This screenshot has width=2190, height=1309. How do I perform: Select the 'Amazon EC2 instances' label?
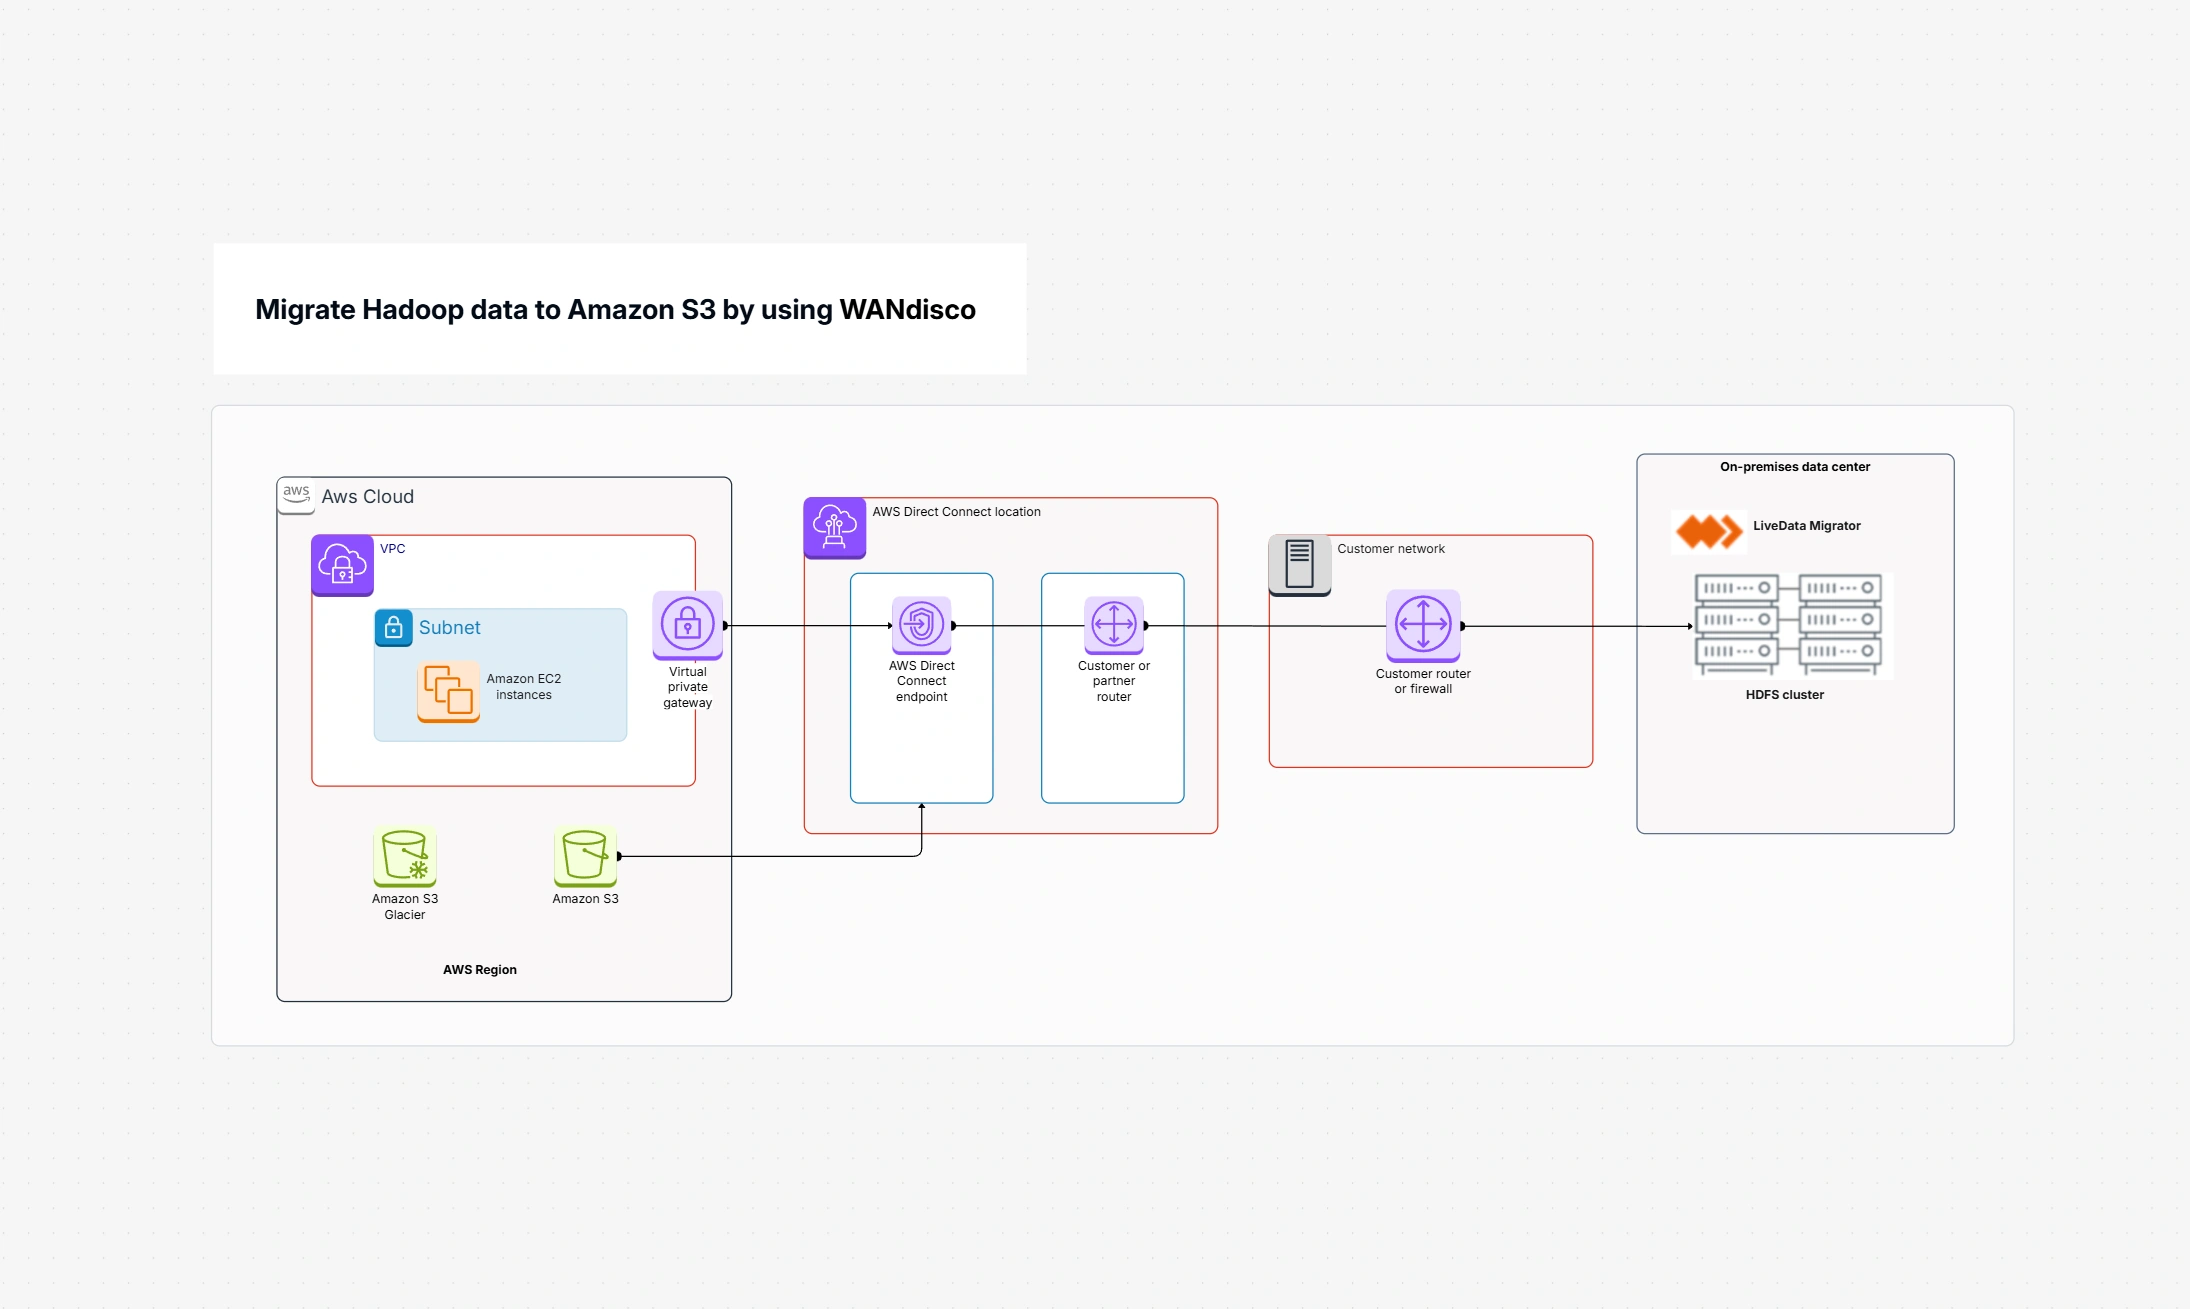click(524, 687)
